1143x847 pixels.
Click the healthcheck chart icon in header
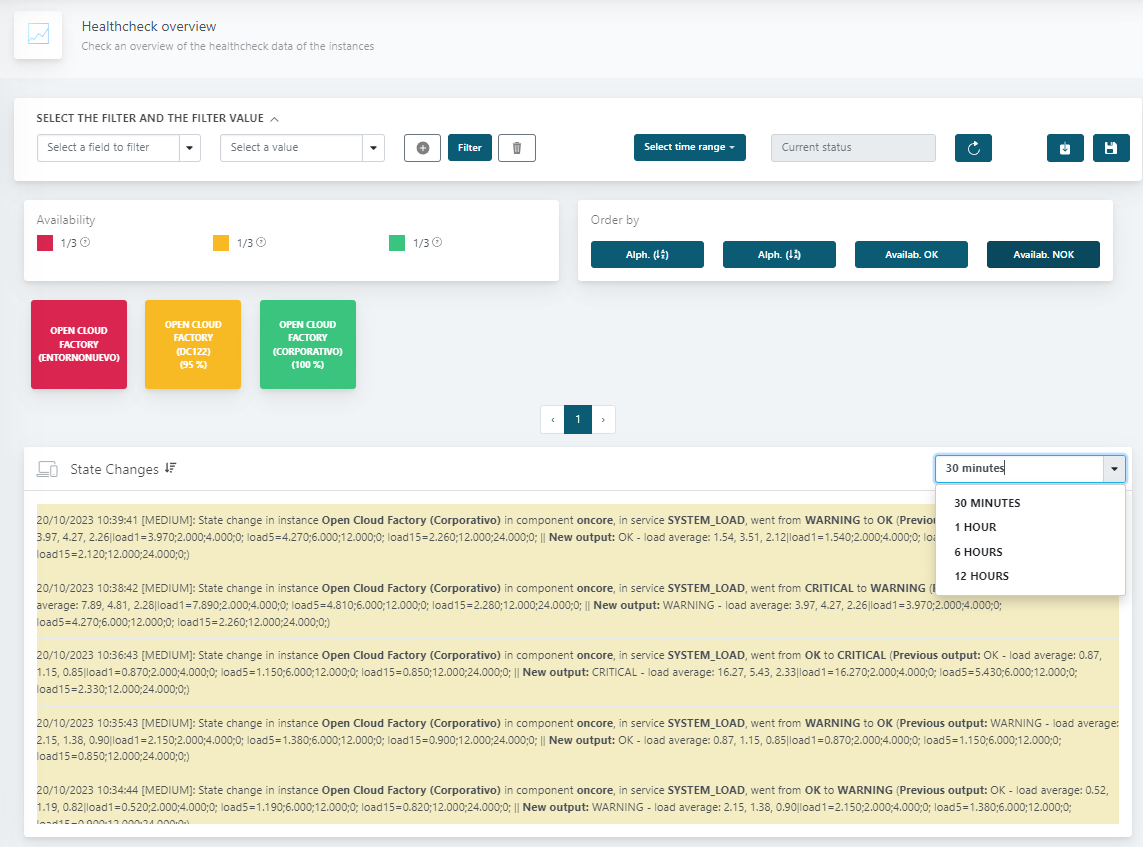pos(38,35)
